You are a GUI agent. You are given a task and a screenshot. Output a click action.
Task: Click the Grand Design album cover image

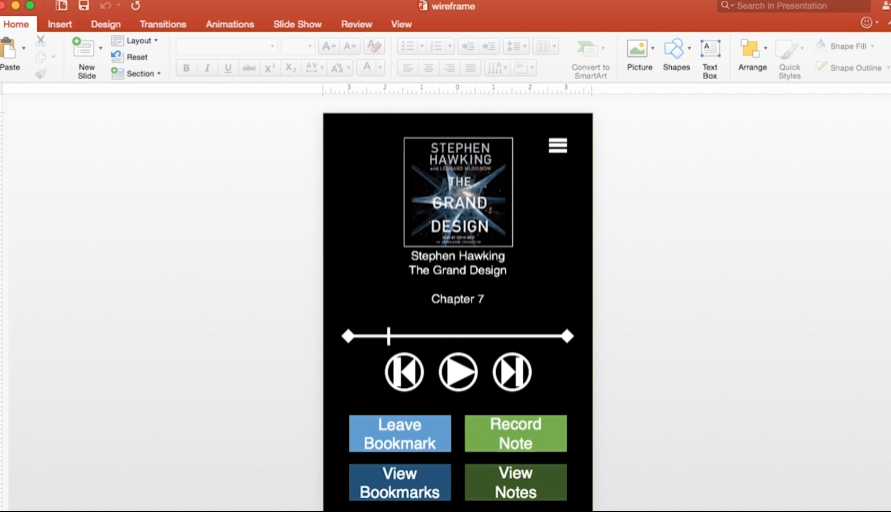458,192
